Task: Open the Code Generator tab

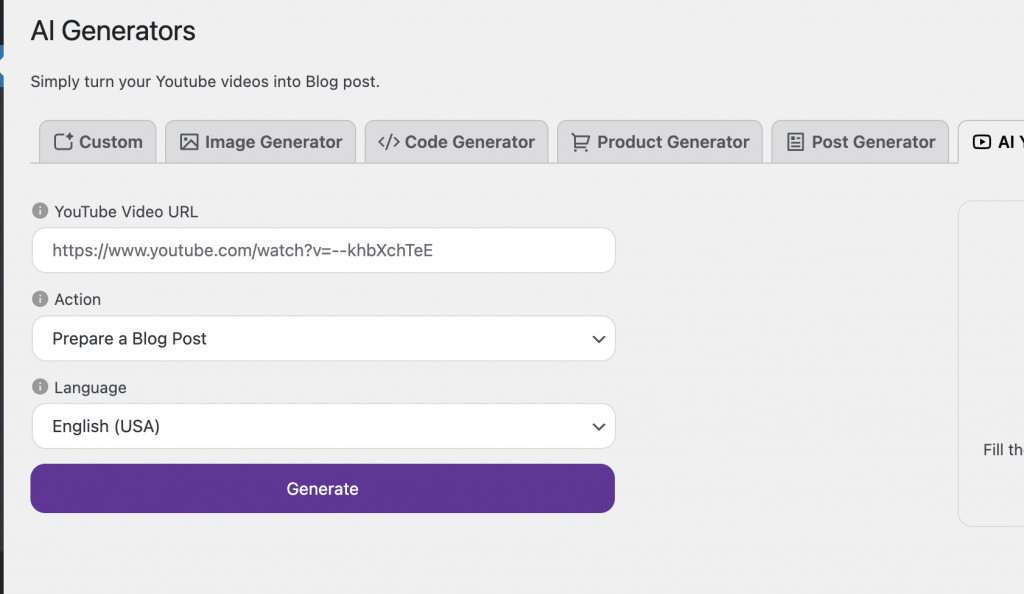Action: coord(456,142)
